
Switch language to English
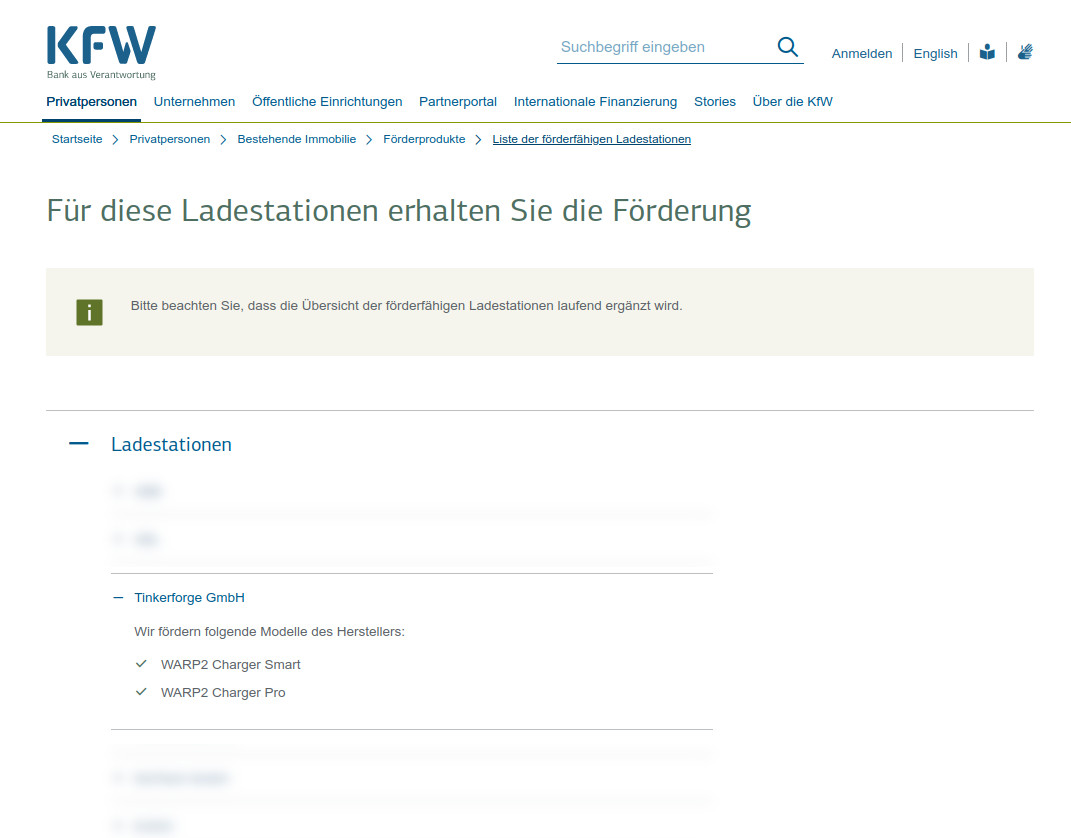(x=935, y=53)
